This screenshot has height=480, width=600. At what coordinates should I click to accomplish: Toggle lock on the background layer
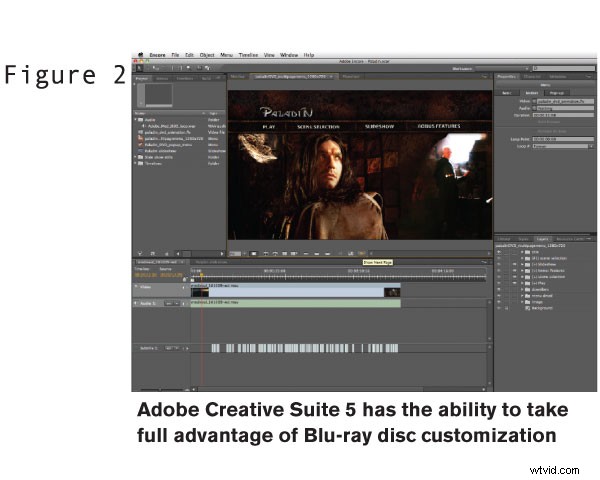(x=506, y=308)
